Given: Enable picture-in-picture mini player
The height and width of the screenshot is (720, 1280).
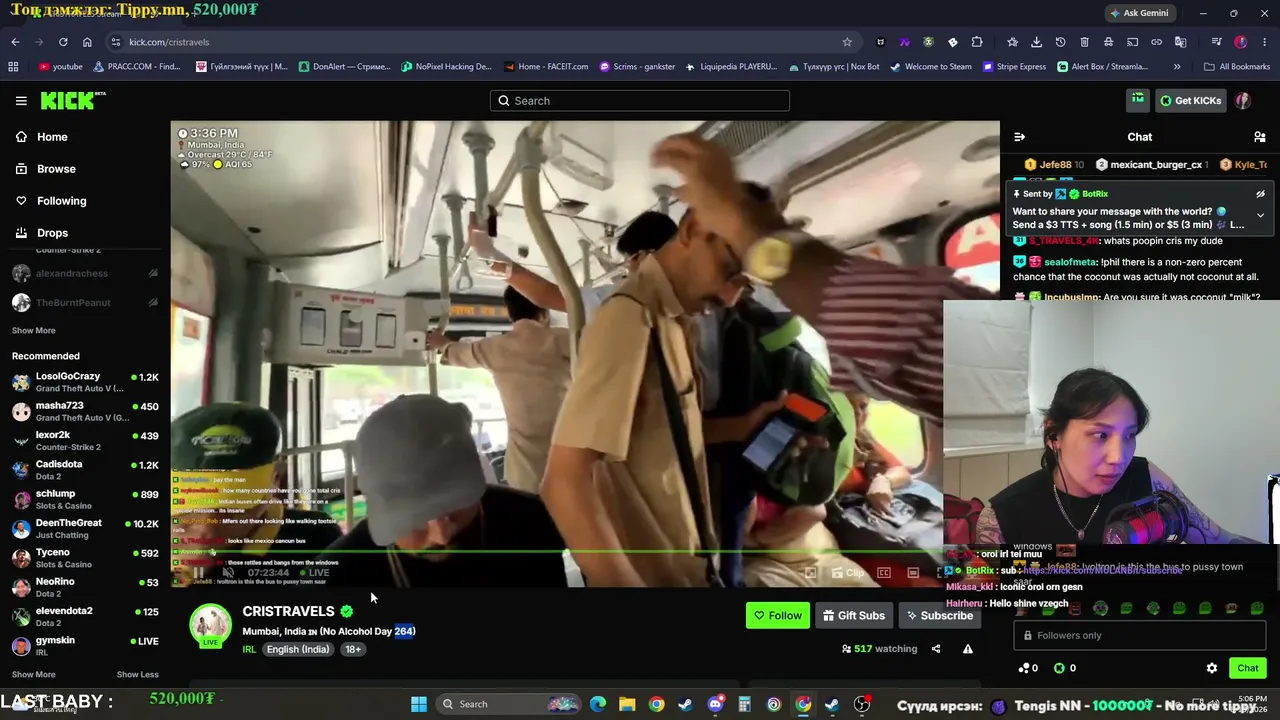Looking at the screenshot, I should [811, 573].
